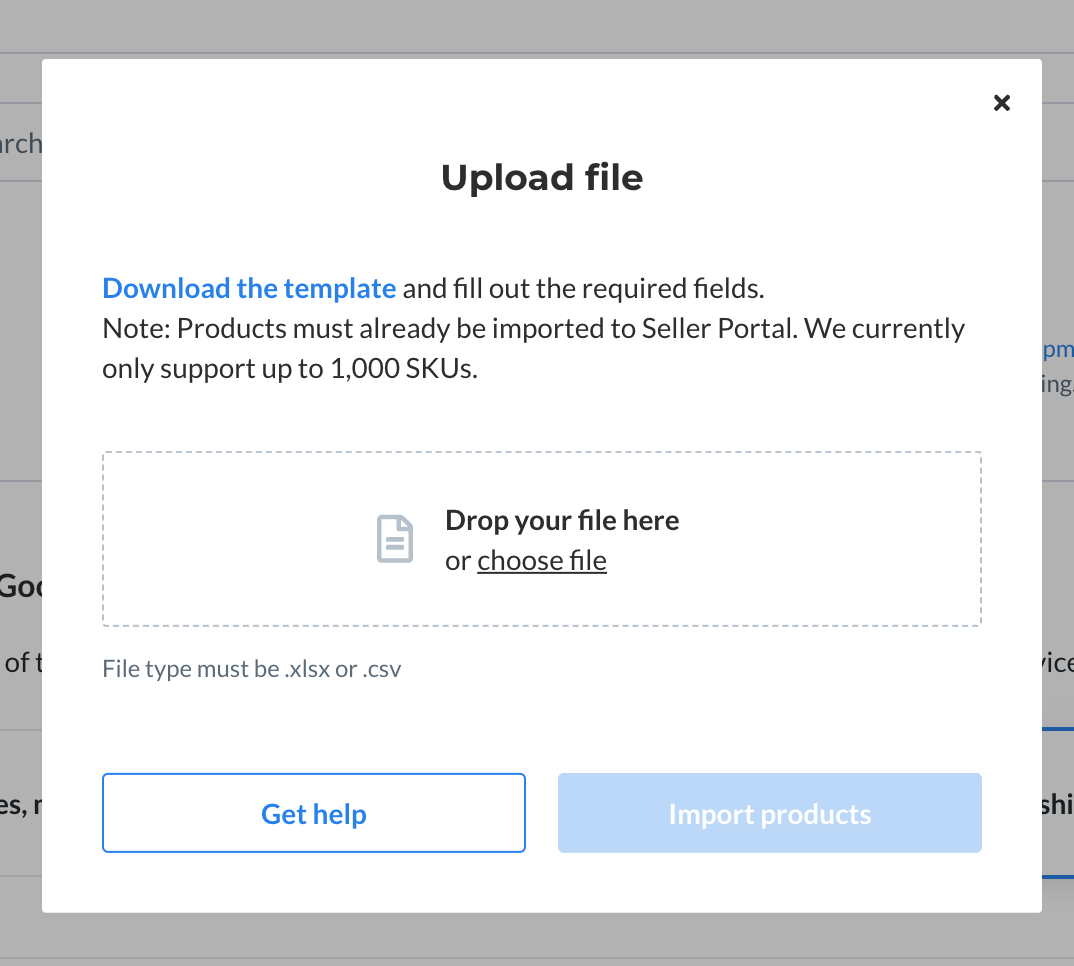1074x966 pixels.
Task: Close the Upload file dialog
Action: pyautogui.click(x=1001, y=103)
